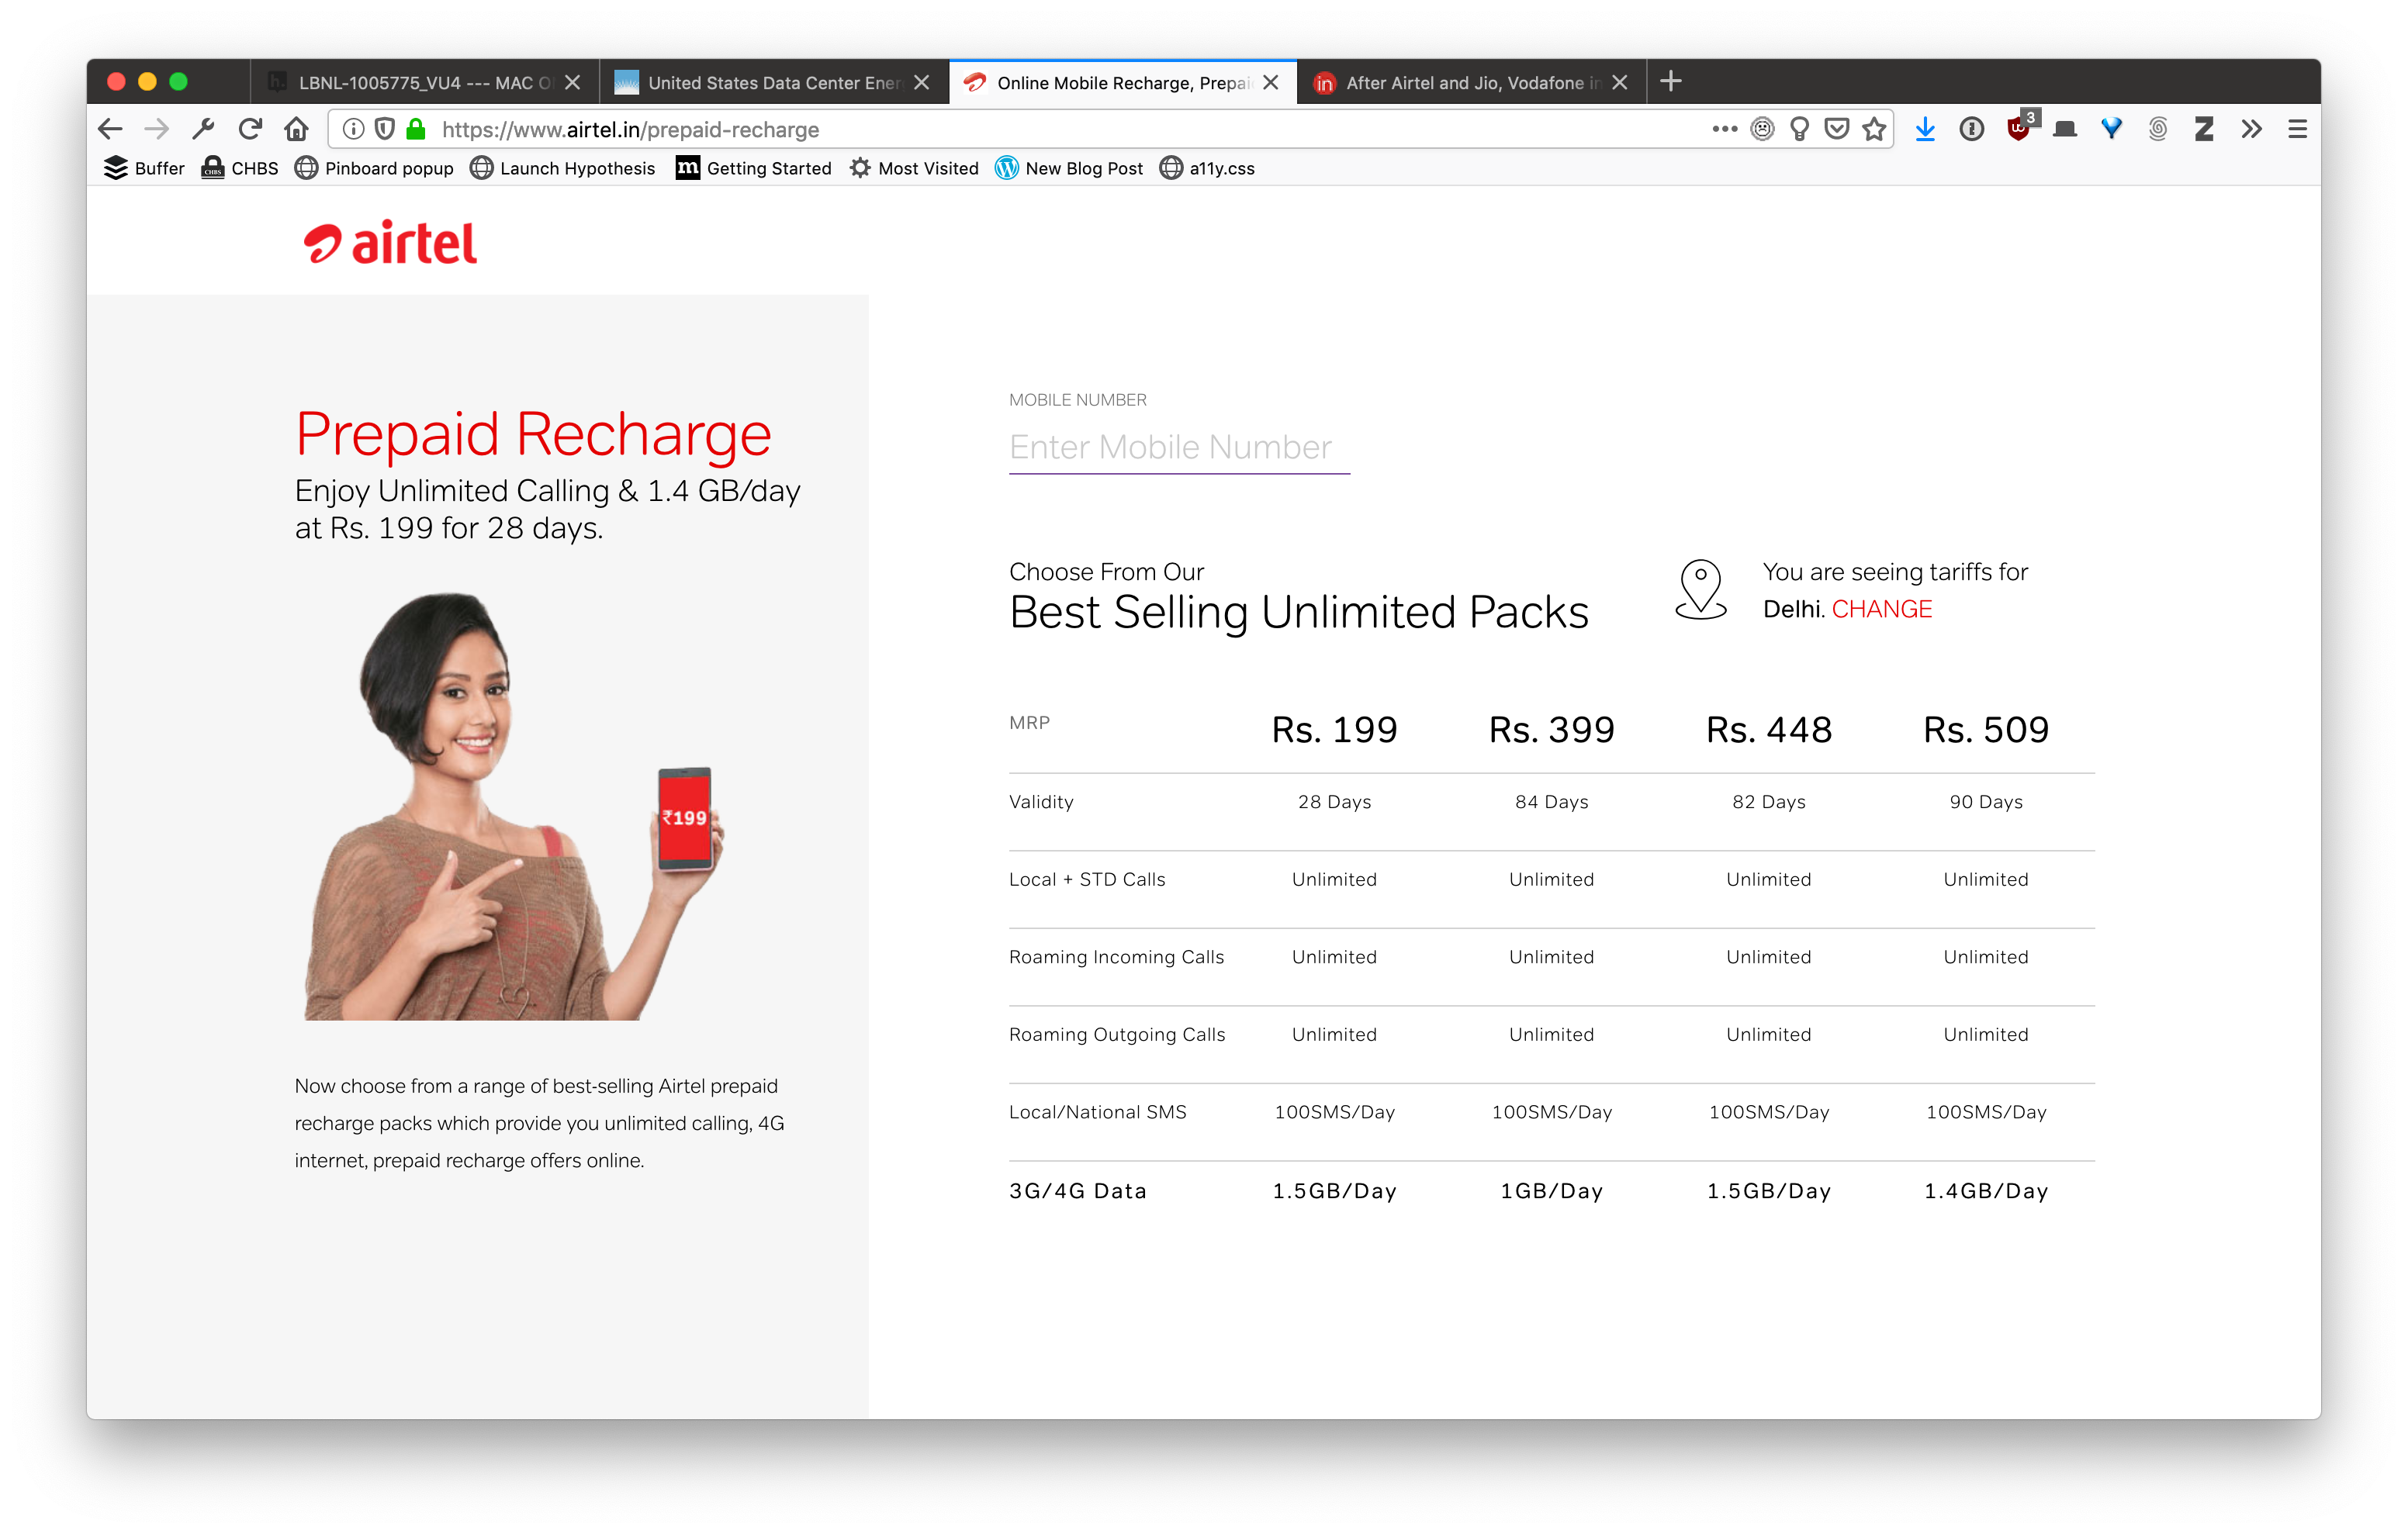Click 1GB/Day data cell
The height and width of the screenshot is (1534, 2408).
[1551, 1191]
